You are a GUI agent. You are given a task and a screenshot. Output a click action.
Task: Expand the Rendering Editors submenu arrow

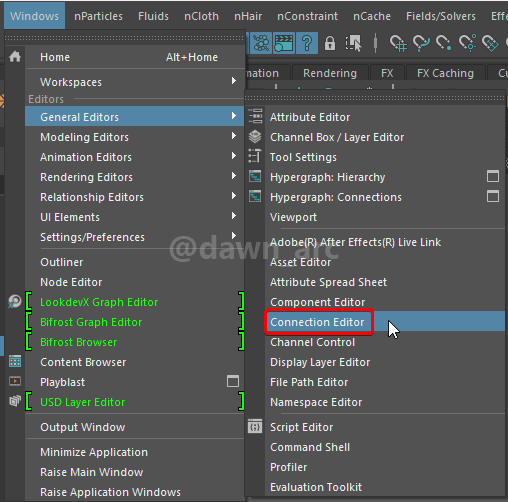click(234, 176)
